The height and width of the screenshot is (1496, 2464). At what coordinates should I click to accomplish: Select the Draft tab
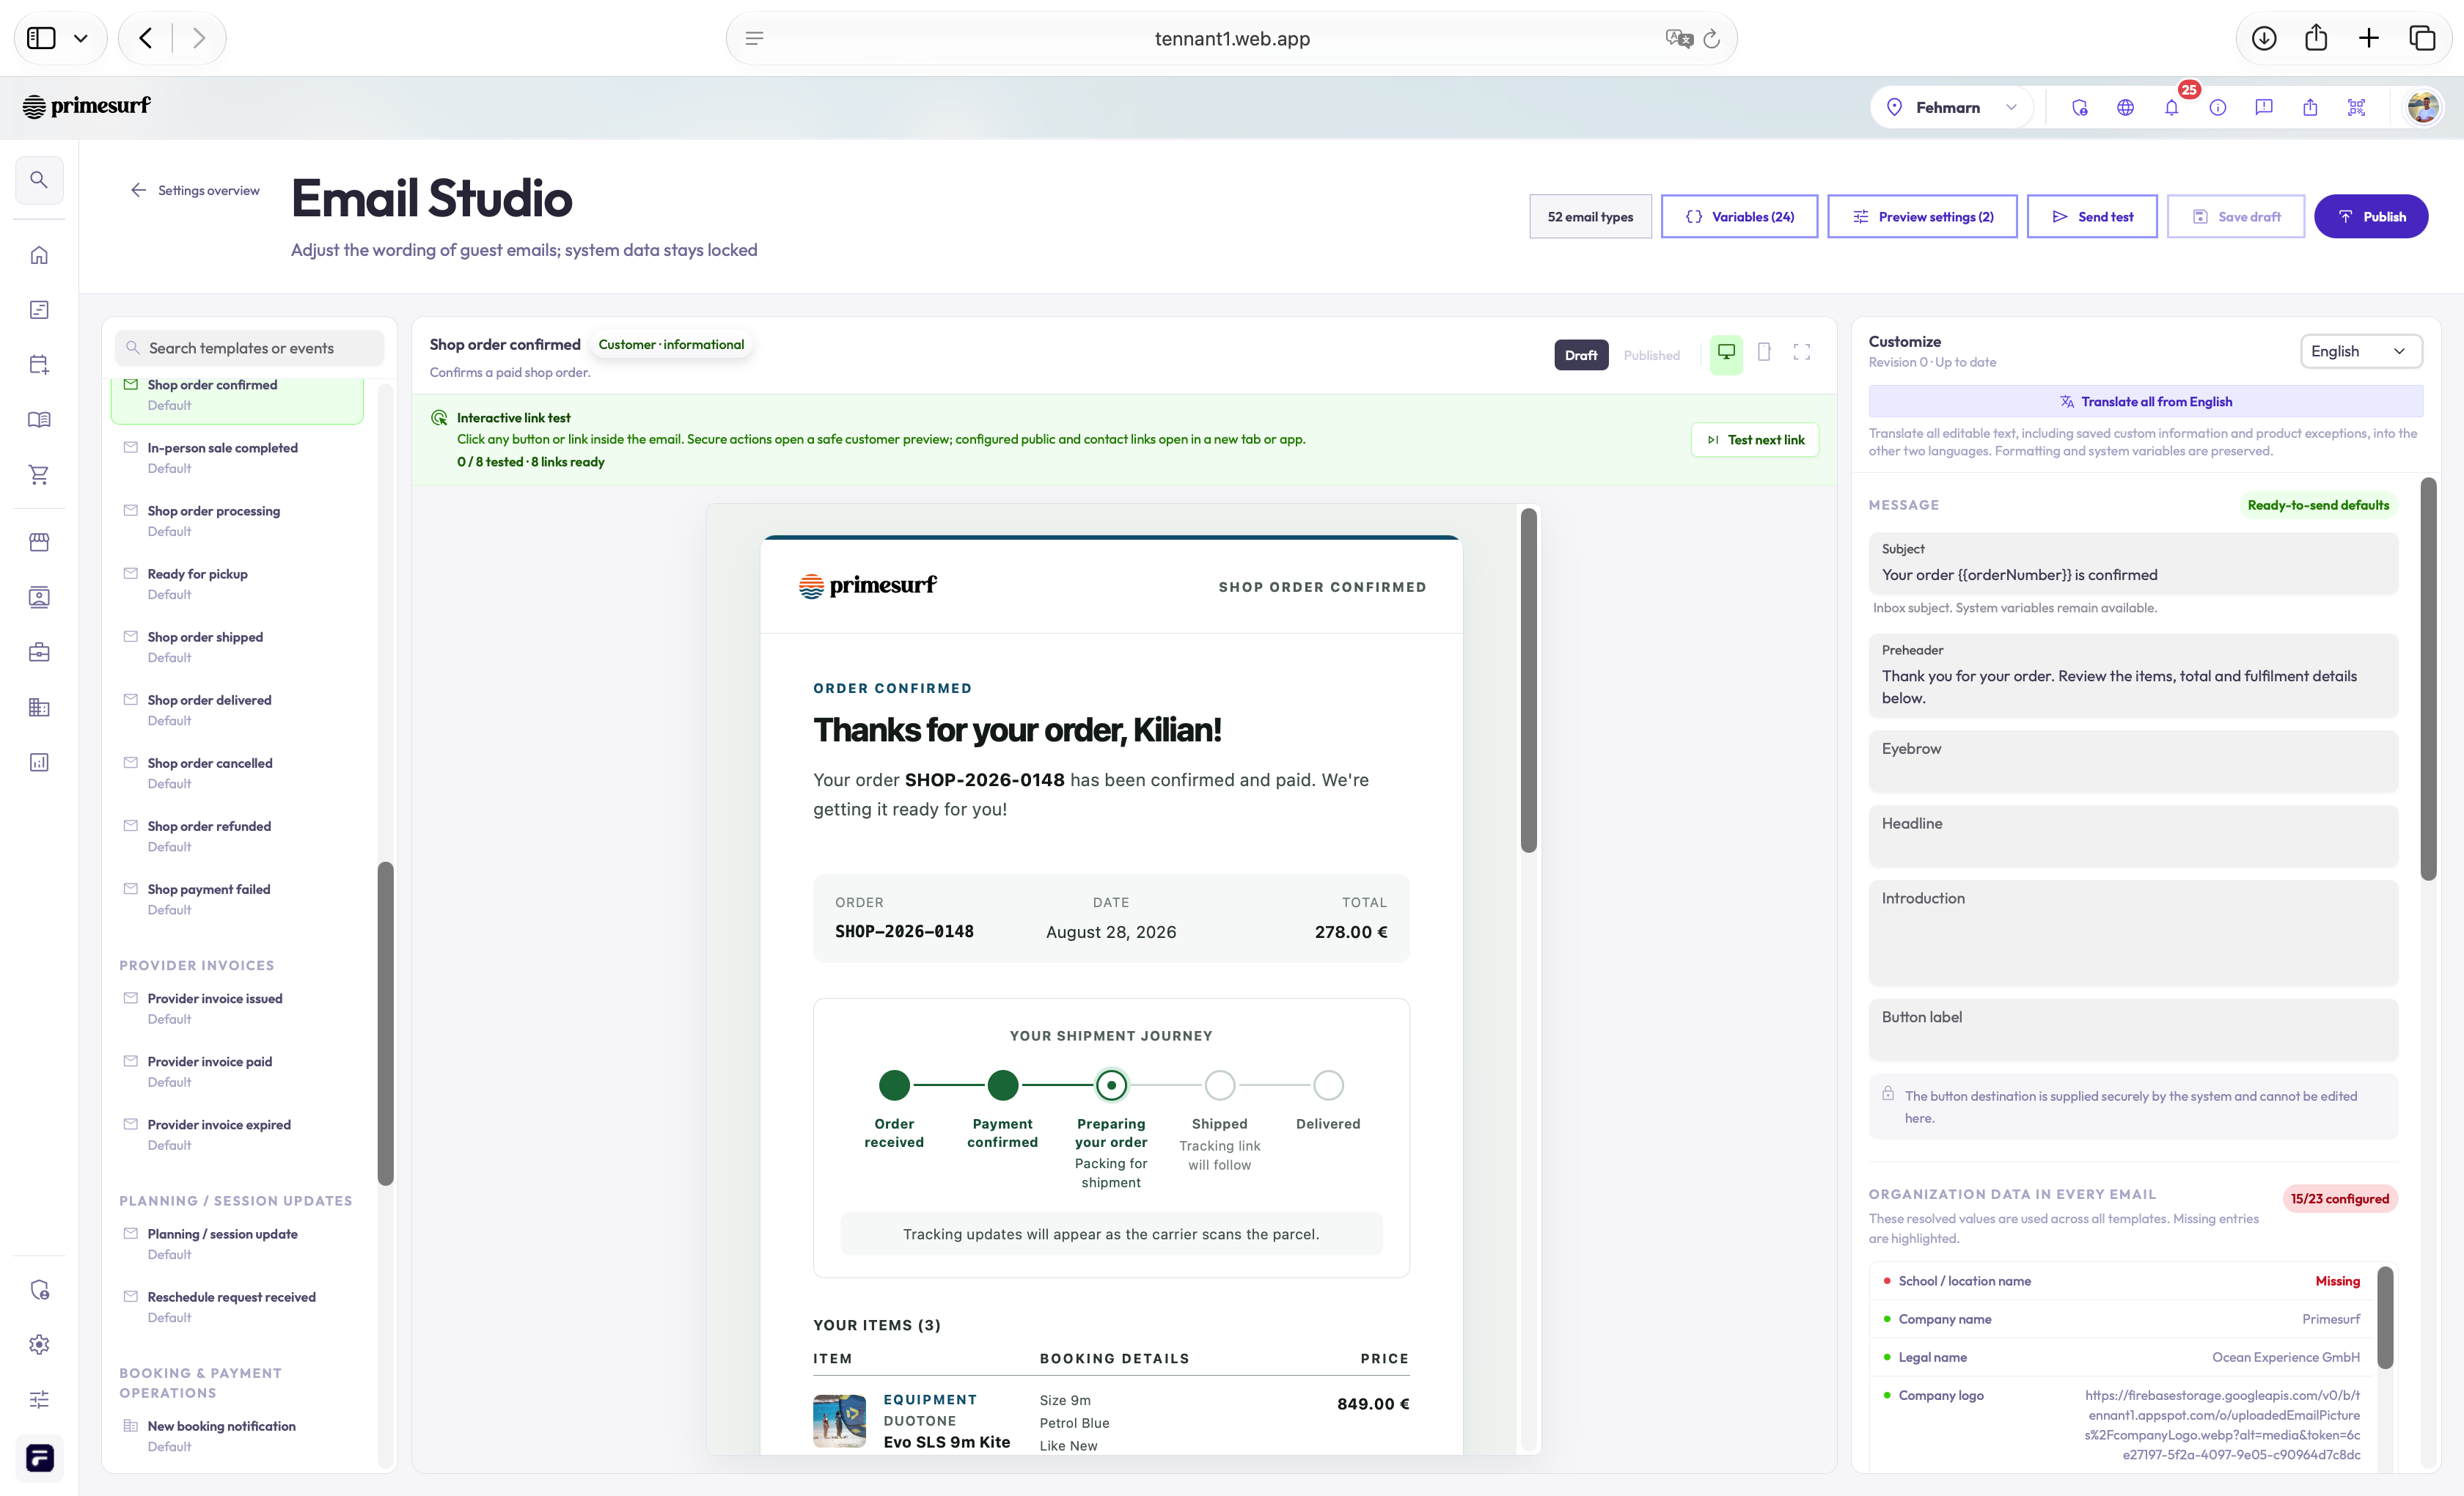click(x=1581, y=355)
